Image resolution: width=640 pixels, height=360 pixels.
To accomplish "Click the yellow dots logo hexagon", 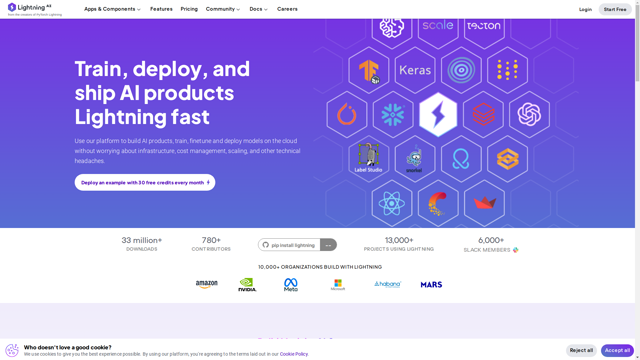I will (x=507, y=70).
